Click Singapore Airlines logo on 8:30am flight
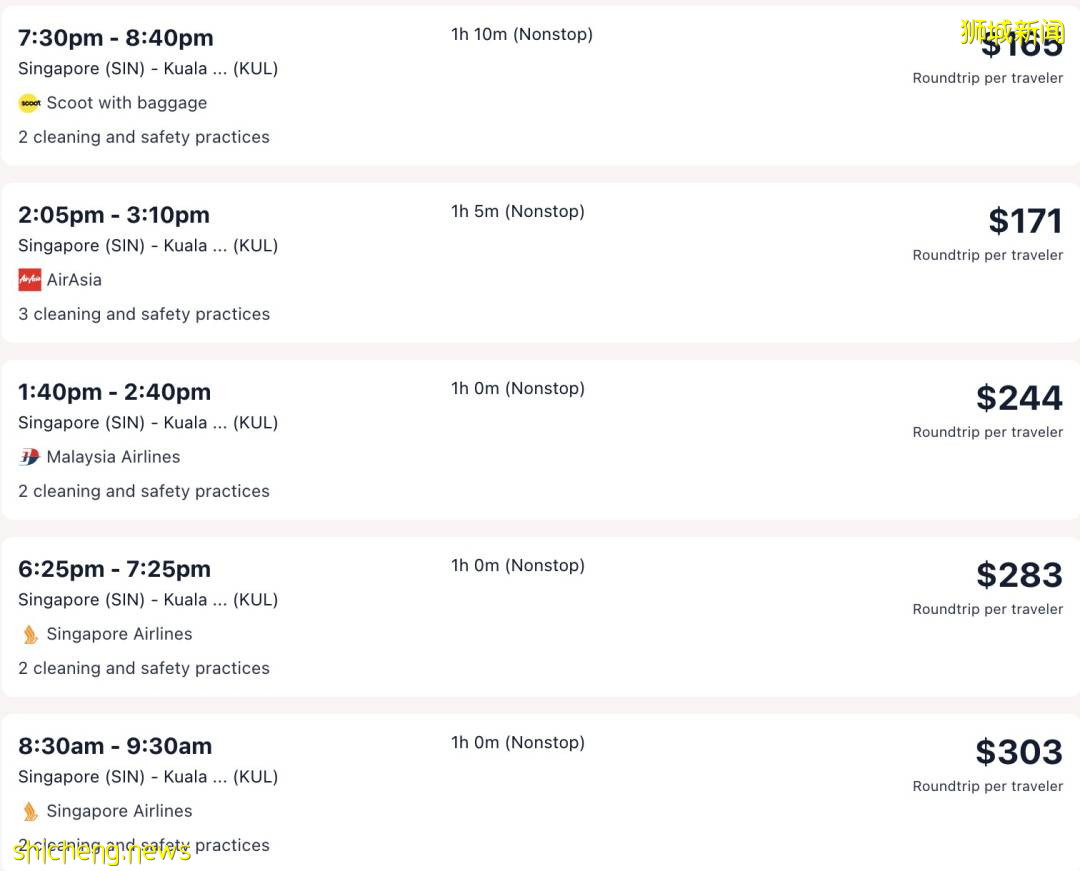 coord(29,811)
